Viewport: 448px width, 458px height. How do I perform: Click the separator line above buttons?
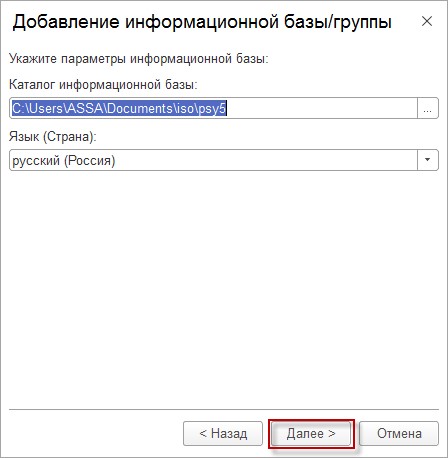click(x=224, y=409)
